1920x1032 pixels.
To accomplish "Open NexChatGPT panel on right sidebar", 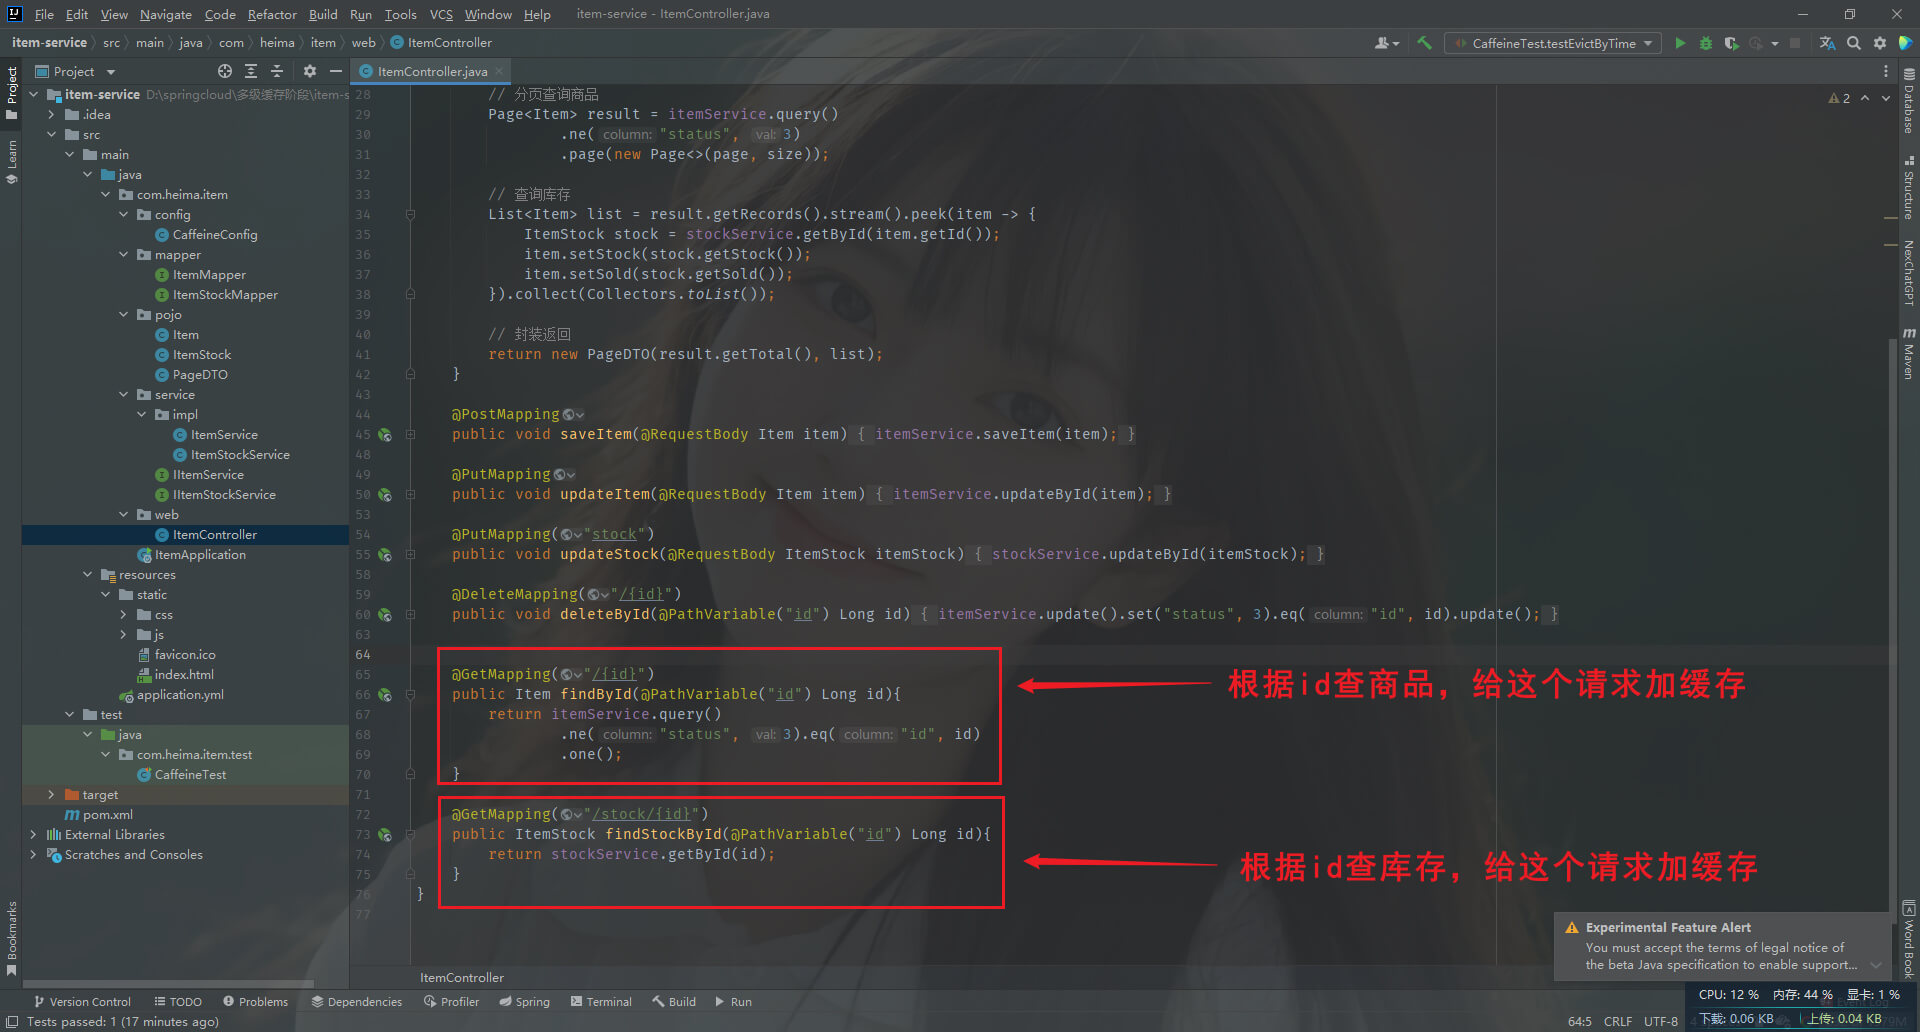I will coord(1909,272).
